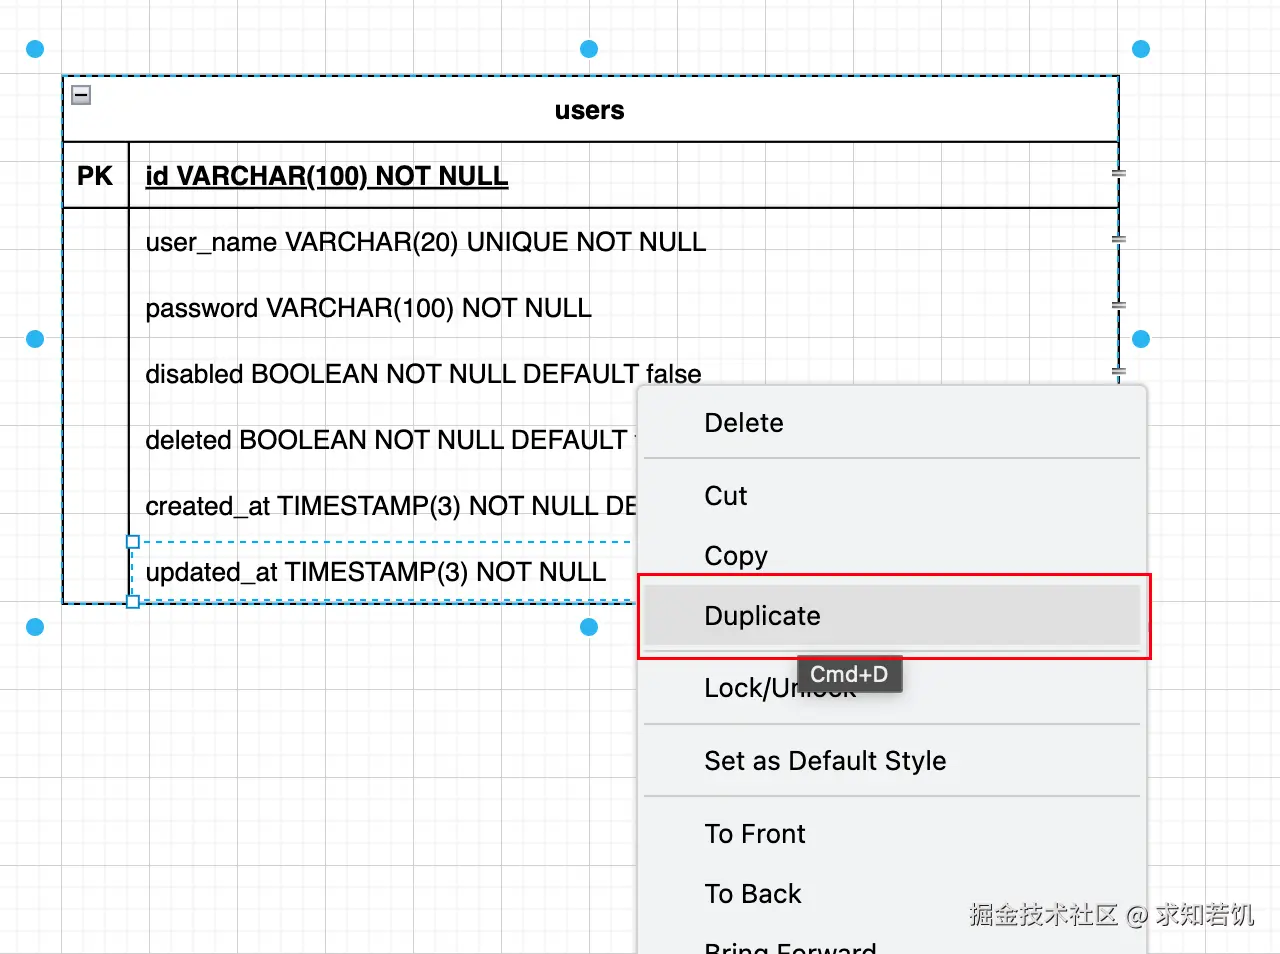Grab the top-center blue selection handle
The height and width of the screenshot is (954, 1280).
pyautogui.click(x=589, y=49)
